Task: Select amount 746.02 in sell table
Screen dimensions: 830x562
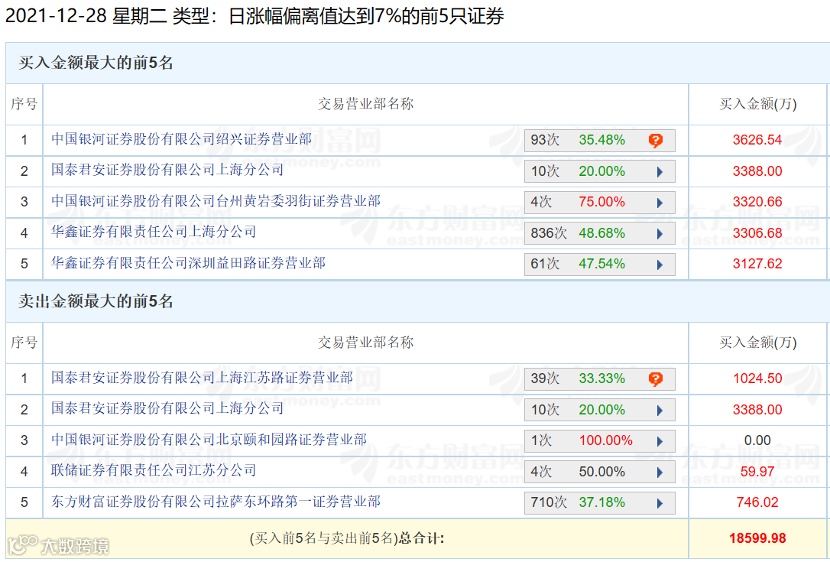Action: pyautogui.click(x=757, y=502)
